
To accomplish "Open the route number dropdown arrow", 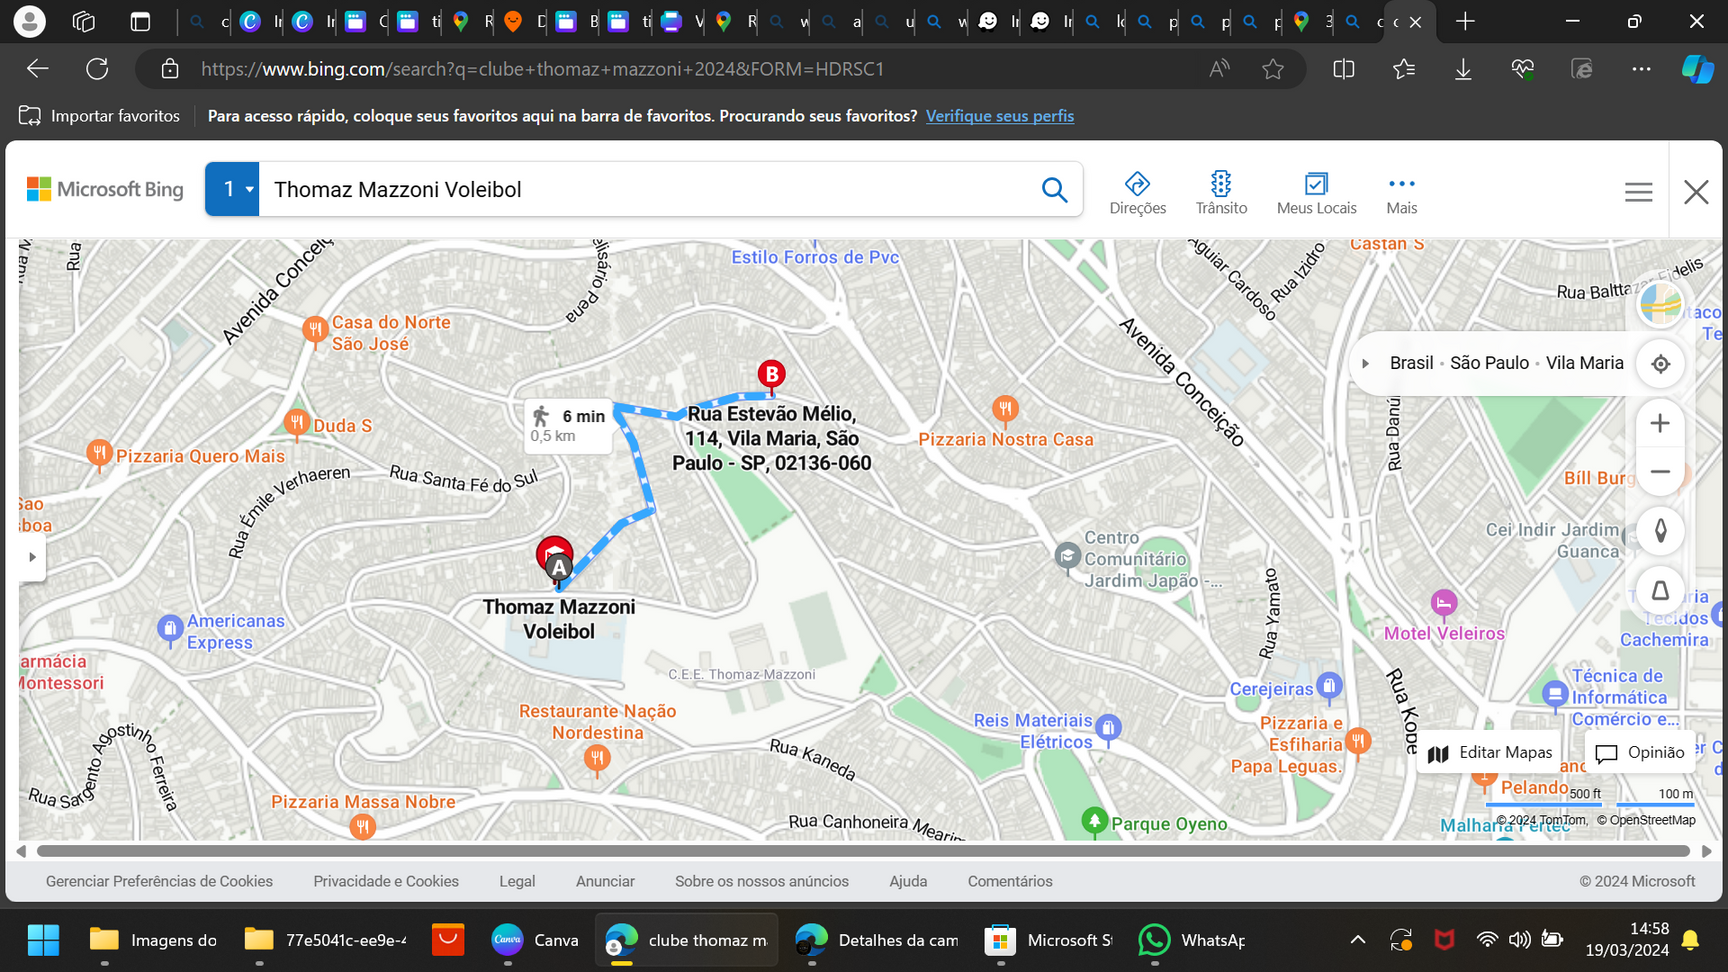I will click(x=249, y=189).
